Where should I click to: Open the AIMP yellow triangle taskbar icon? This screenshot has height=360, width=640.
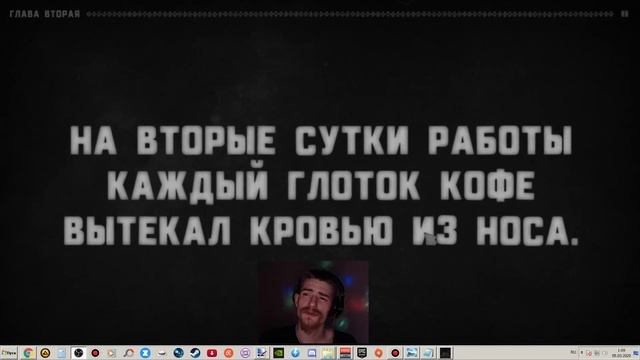(x=45, y=353)
